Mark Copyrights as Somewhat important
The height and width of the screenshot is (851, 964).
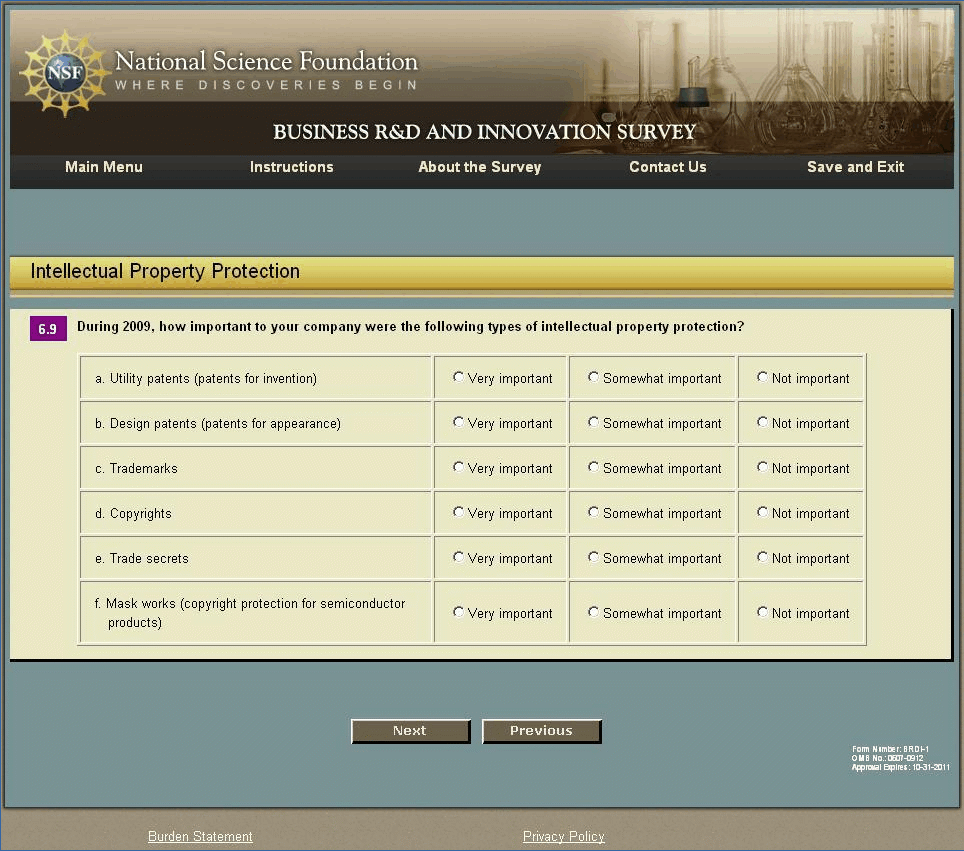pyautogui.click(x=594, y=513)
